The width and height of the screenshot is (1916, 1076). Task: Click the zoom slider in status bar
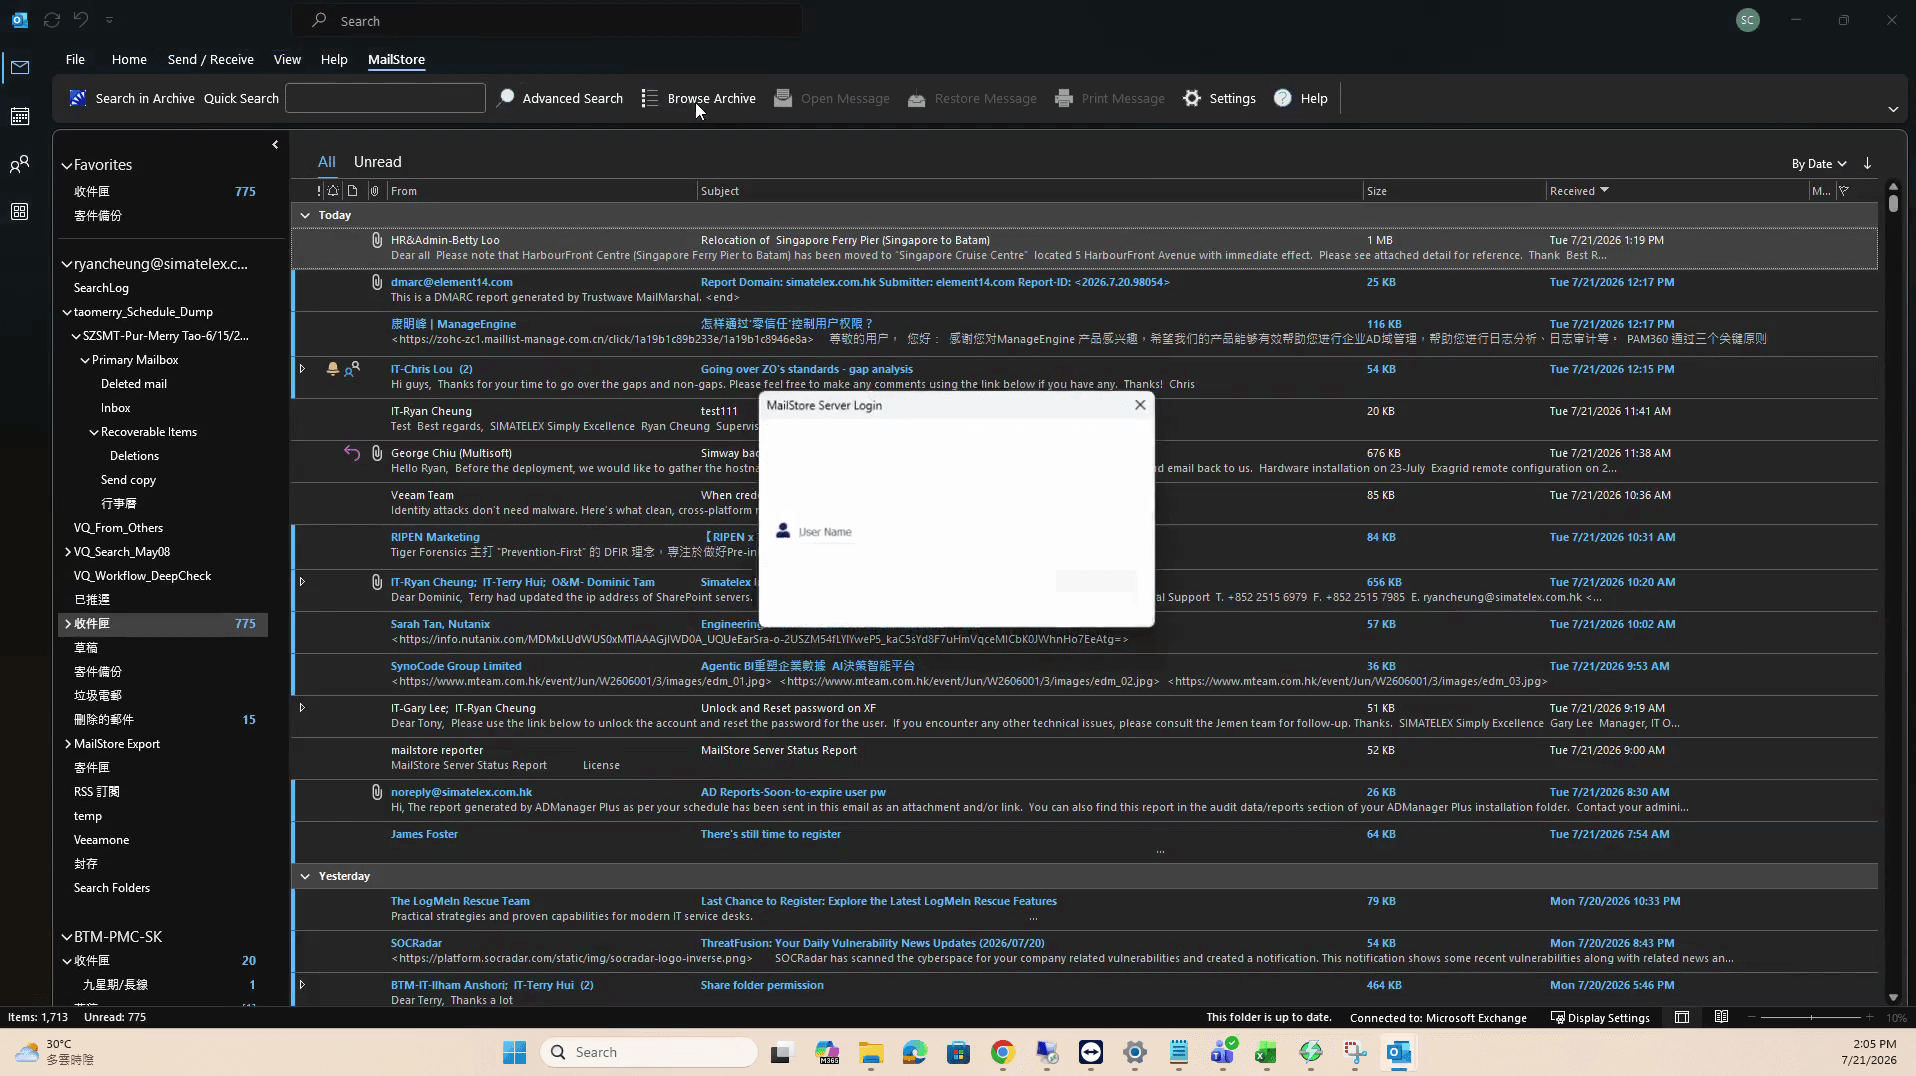1810,1018
